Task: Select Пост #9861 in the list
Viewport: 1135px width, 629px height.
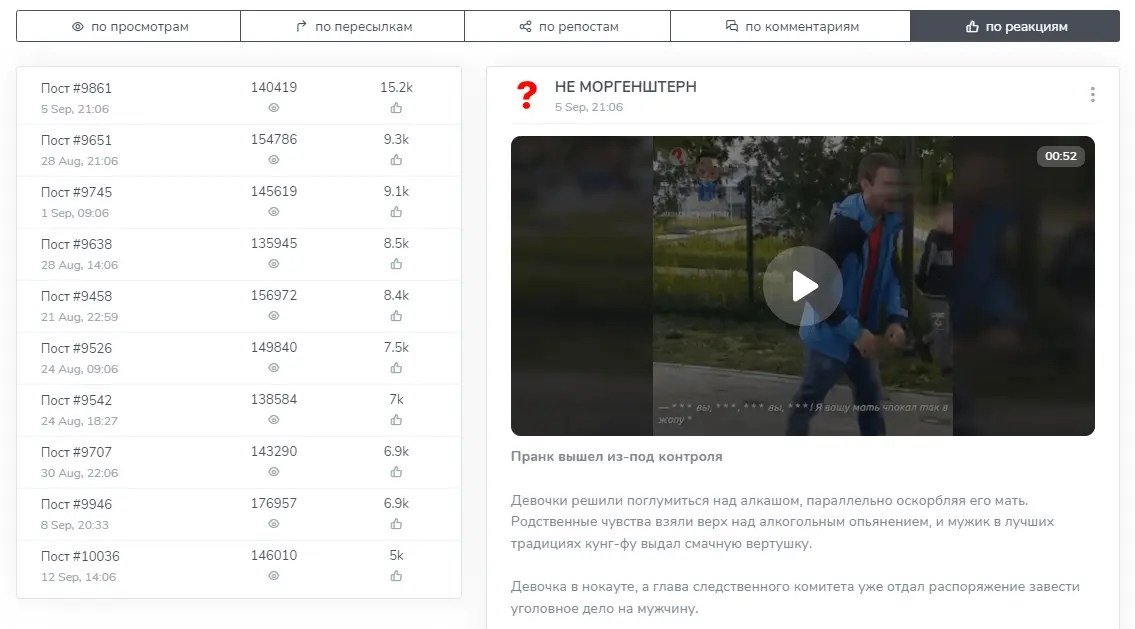Action: pos(76,88)
